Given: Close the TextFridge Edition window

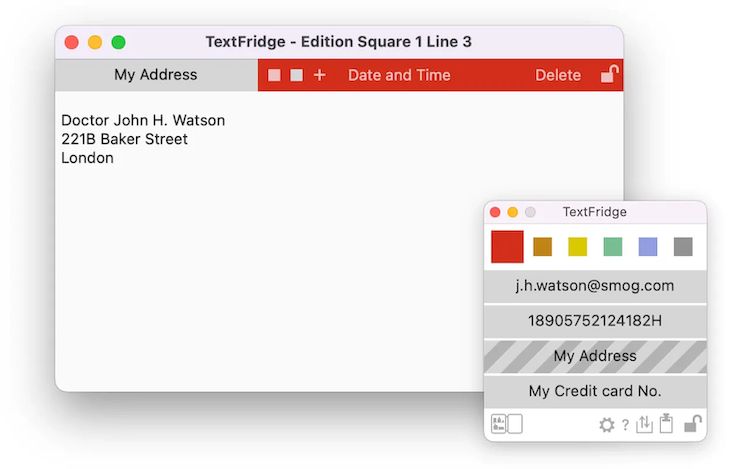Looking at the screenshot, I should [x=72, y=42].
